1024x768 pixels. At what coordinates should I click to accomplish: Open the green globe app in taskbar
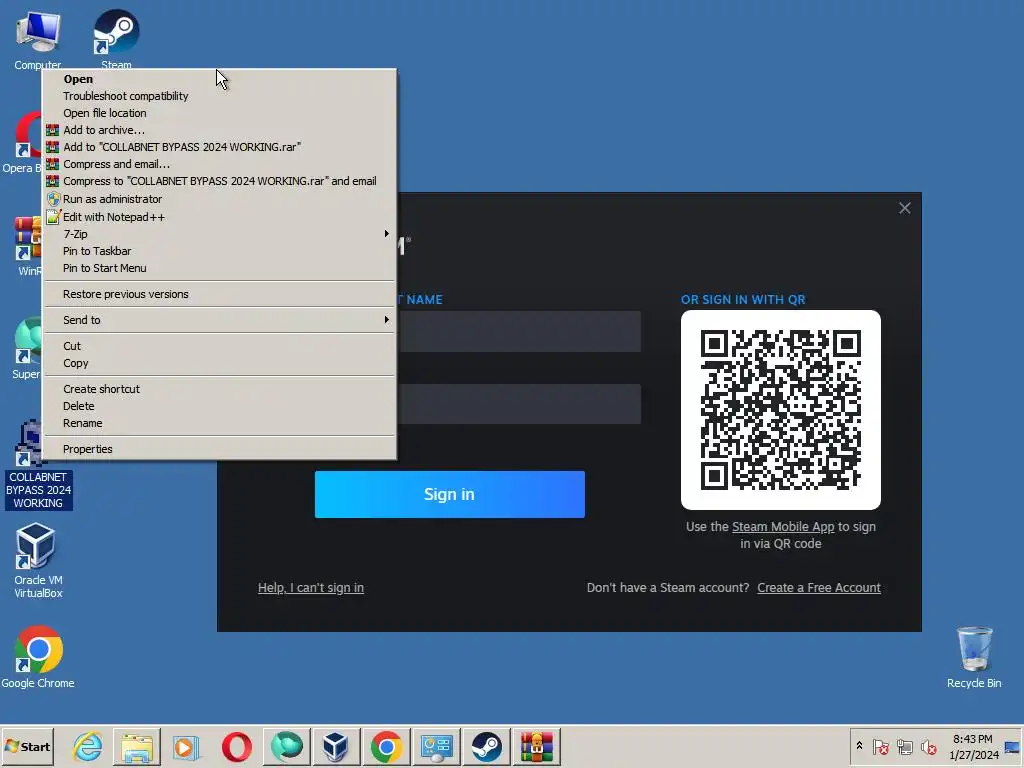[x=286, y=746]
